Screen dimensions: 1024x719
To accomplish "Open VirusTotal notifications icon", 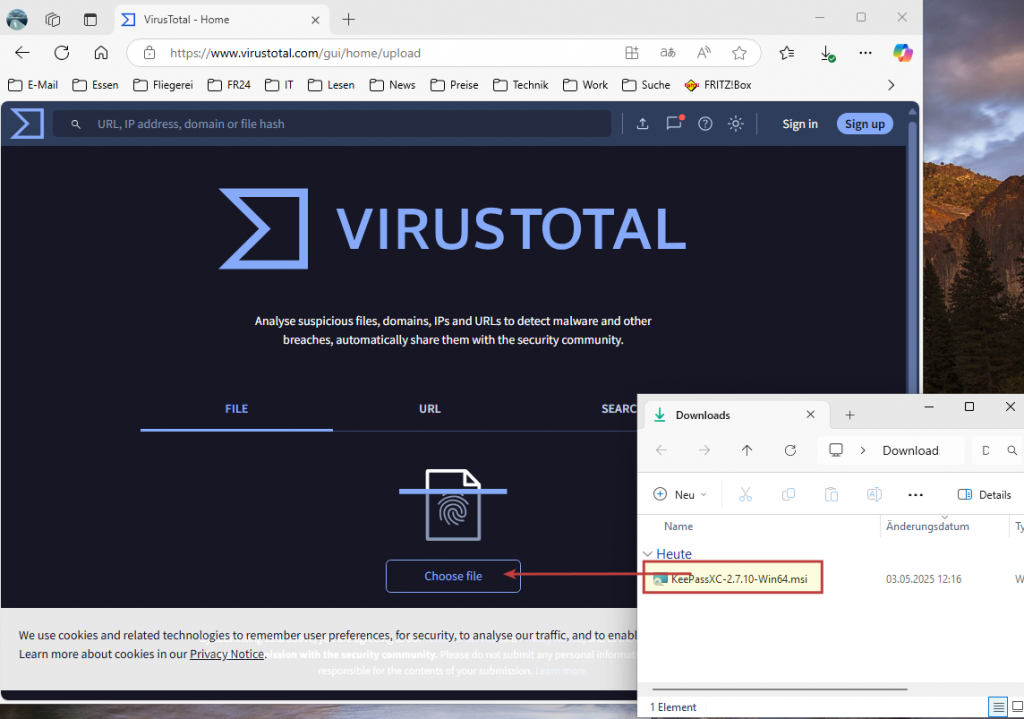I will tap(674, 123).
